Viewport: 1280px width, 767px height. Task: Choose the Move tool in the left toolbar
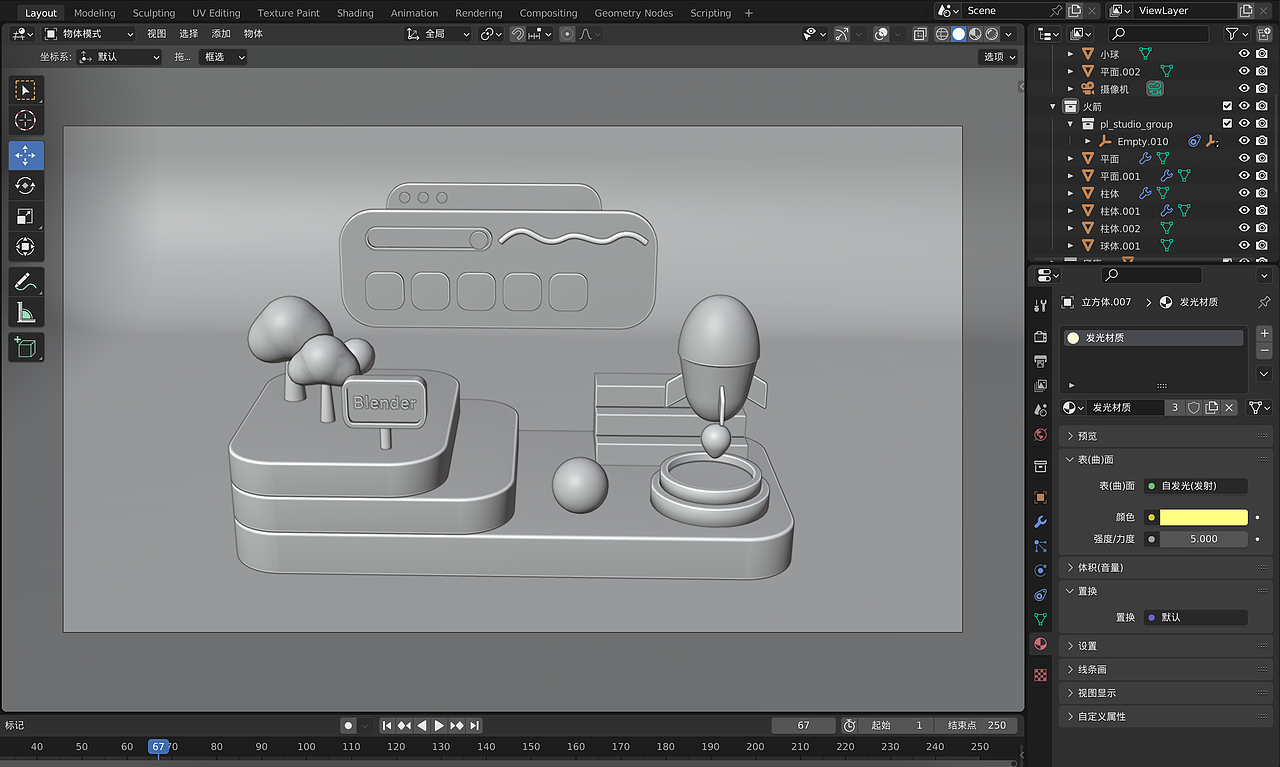[26, 156]
